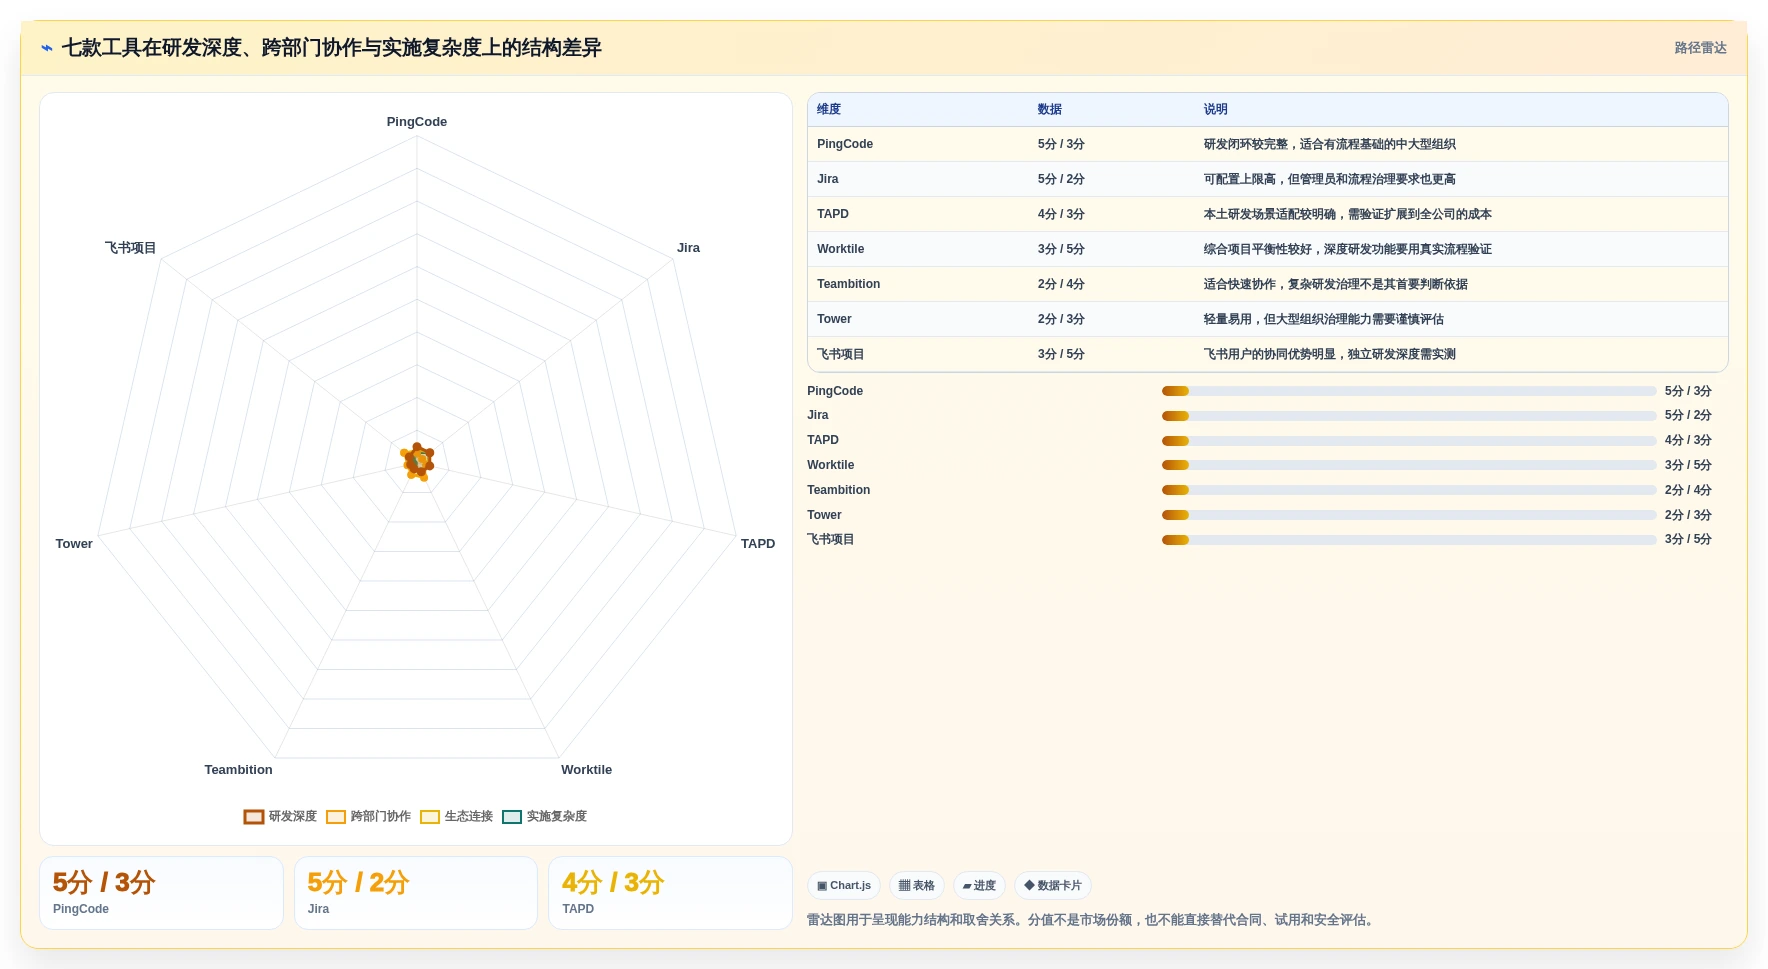Select the 飞书项目 table row name
Screen dimensions: 1768x969
tap(841, 354)
